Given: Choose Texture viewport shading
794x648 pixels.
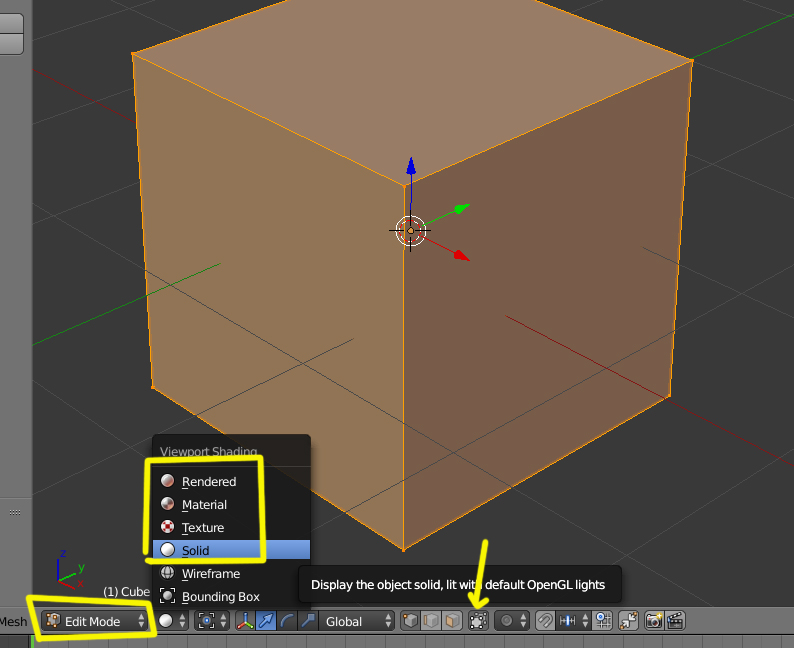Looking at the screenshot, I should click(231, 528).
